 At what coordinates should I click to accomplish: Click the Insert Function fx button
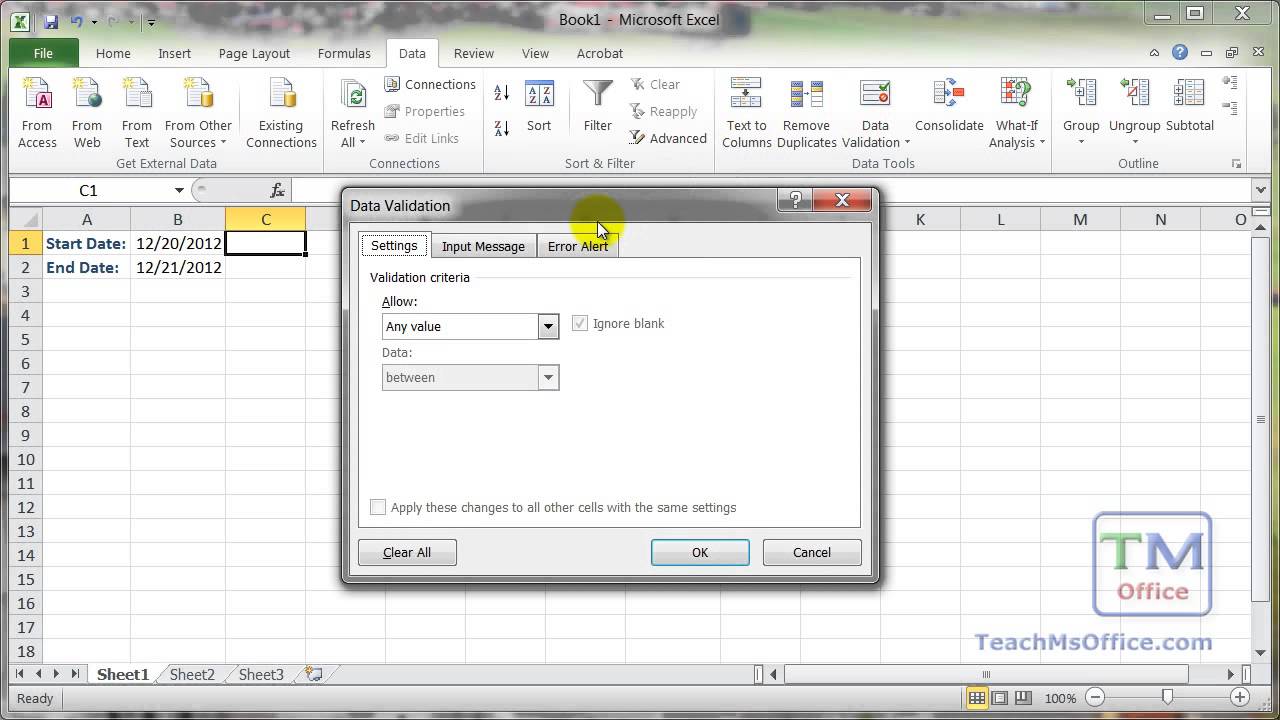point(278,190)
